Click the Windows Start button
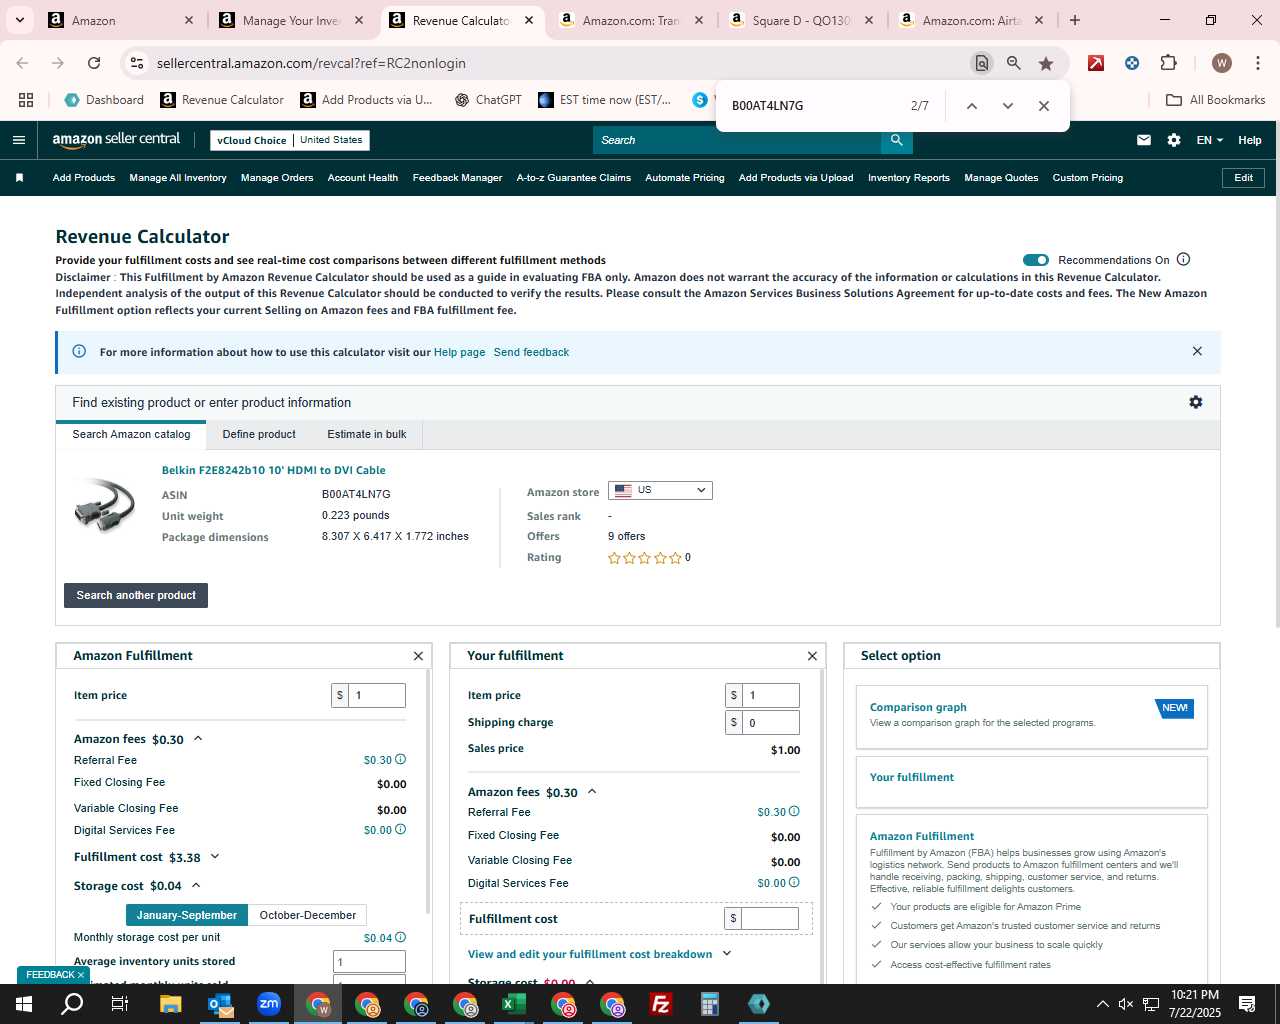Image resolution: width=1280 pixels, height=1024 pixels. (x=23, y=1004)
